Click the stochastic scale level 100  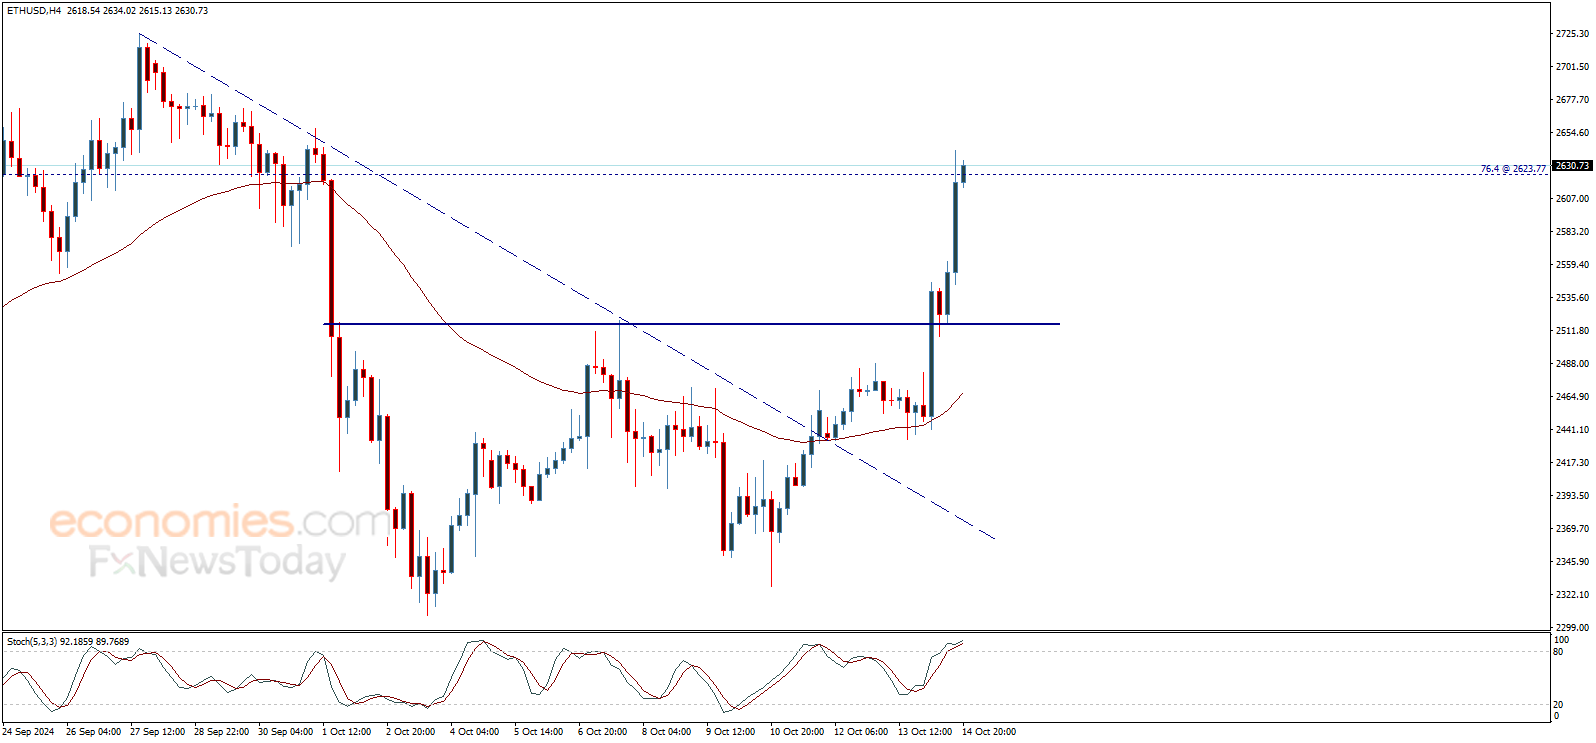[x=1561, y=639]
